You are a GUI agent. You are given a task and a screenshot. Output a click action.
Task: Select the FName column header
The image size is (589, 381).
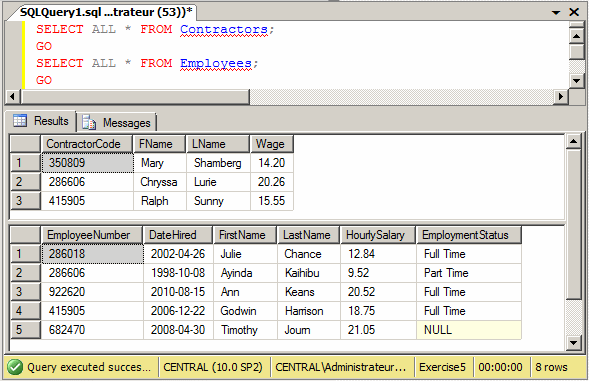point(160,144)
